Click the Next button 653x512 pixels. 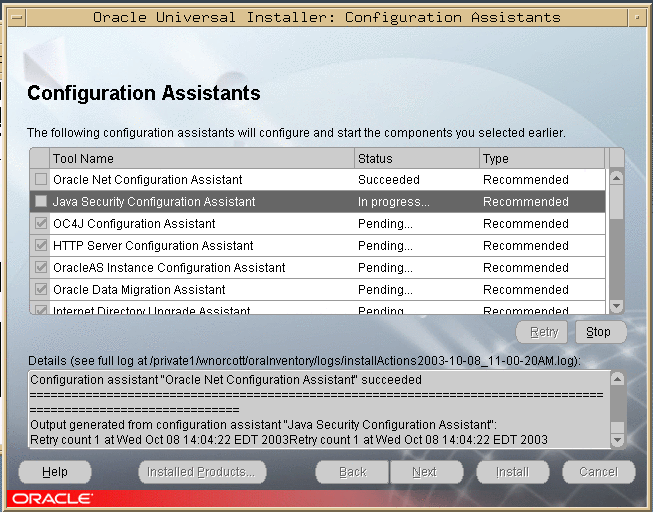tap(426, 472)
